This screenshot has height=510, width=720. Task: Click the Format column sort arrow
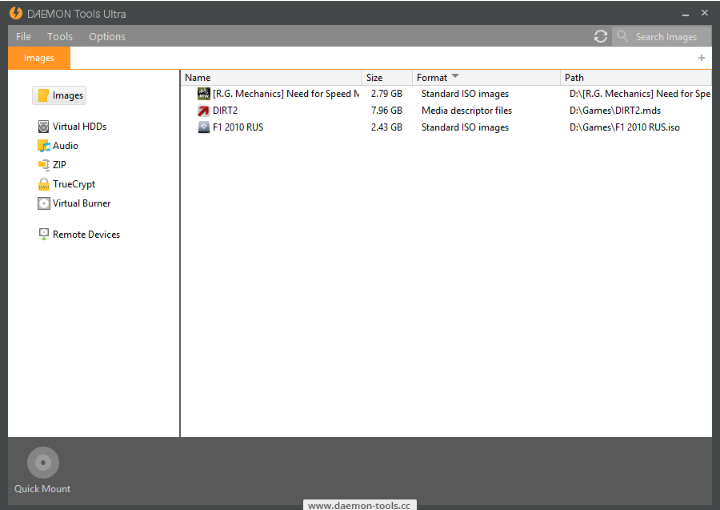click(455, 77)
